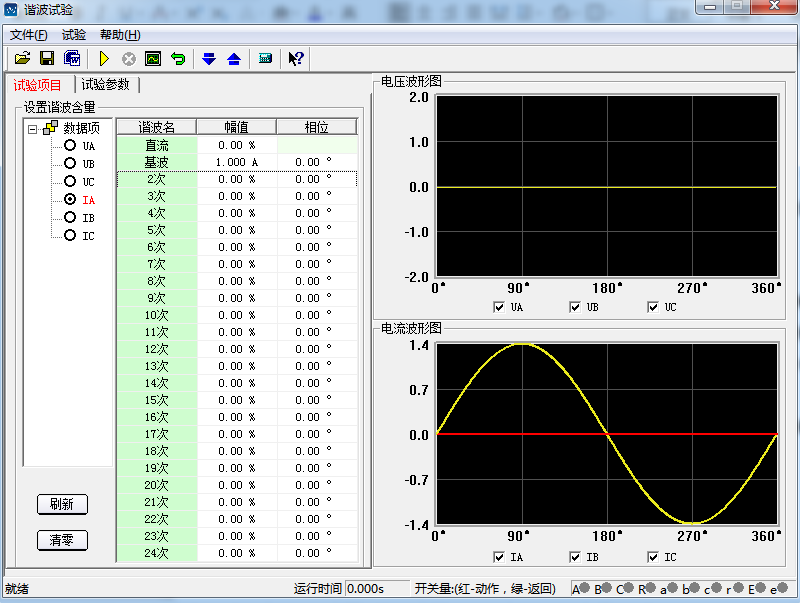Collapse the 数据项 tree node

coord(33,128)
